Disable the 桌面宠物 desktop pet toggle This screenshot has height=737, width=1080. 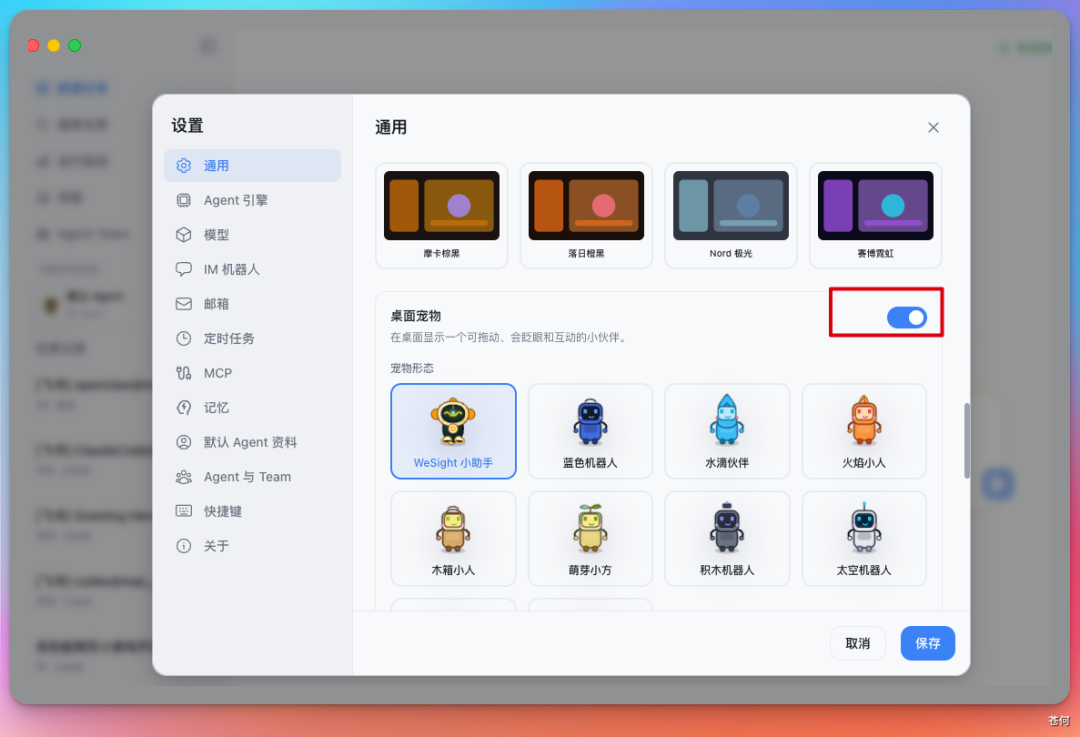906,318
